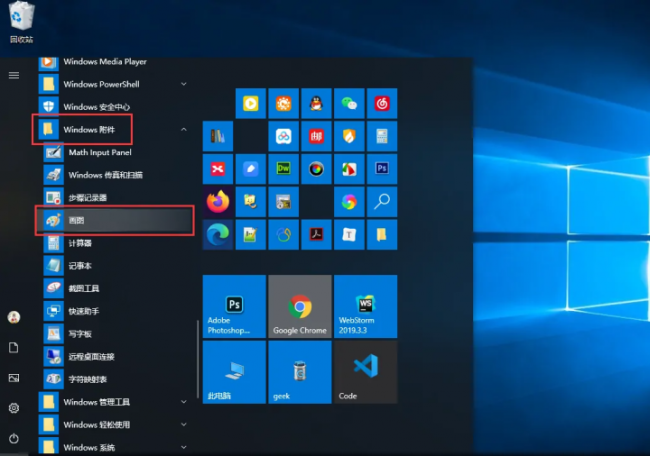Launch the WeChat tile

coord(349,103)
